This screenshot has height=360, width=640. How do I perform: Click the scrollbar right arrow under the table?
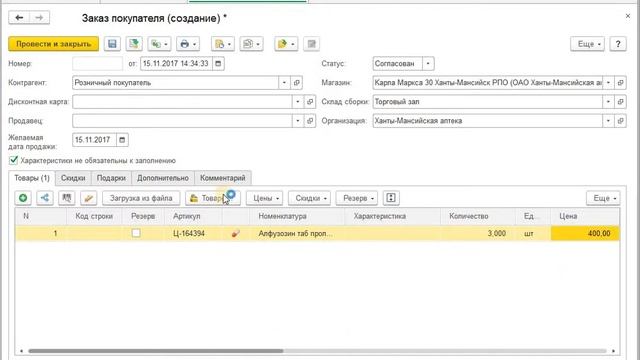click(613, 351)
